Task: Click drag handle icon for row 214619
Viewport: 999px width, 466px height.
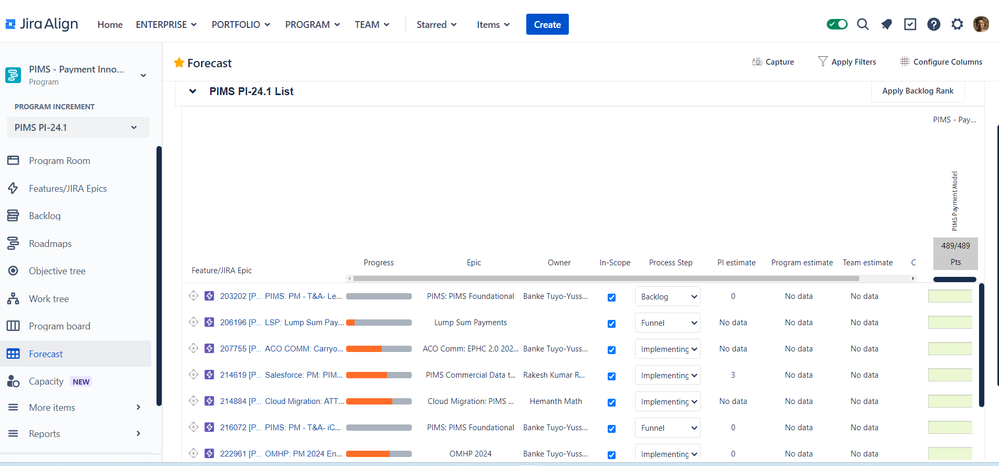Action: (x=194, y=375)
